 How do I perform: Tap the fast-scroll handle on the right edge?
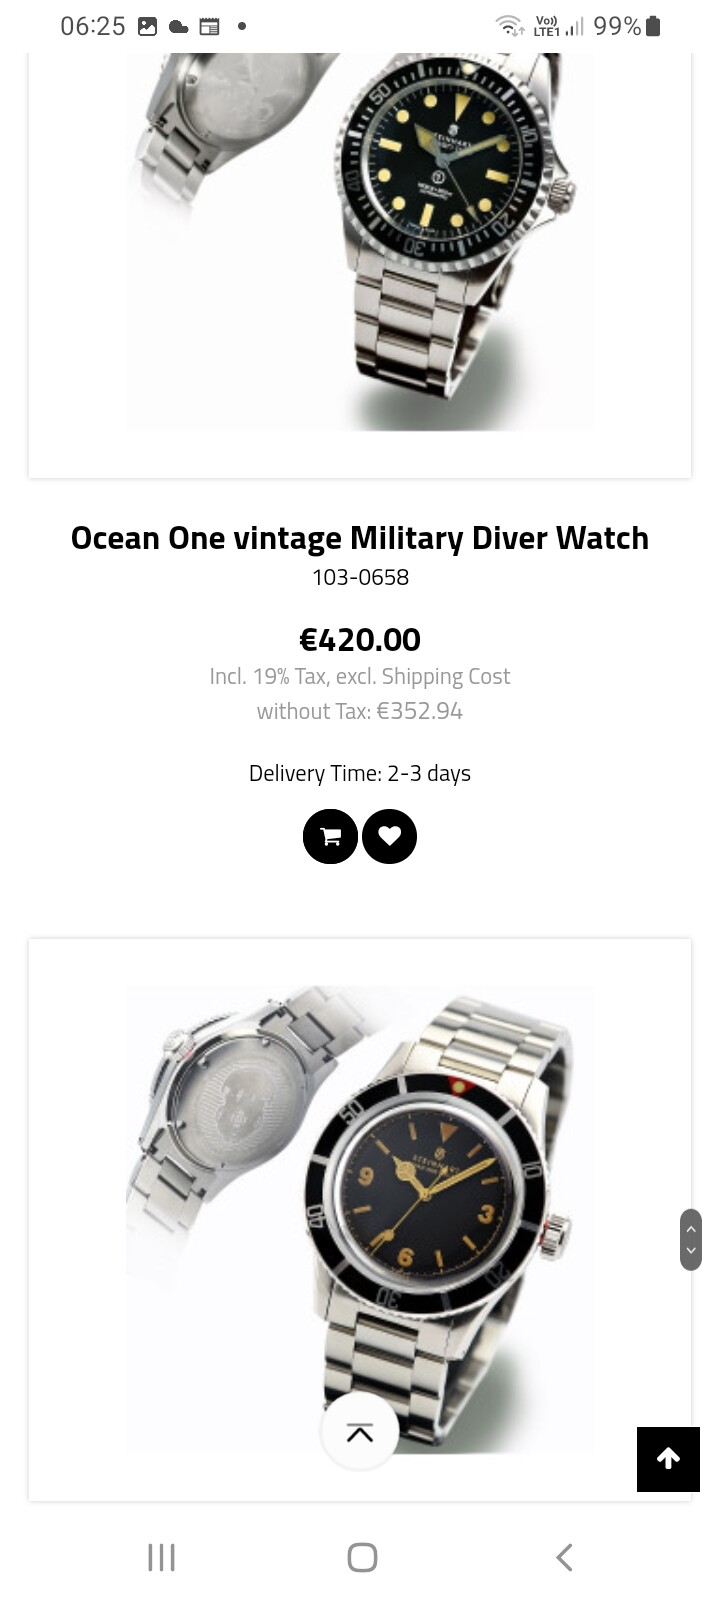pyautogui.click(x=691, y=1240)
